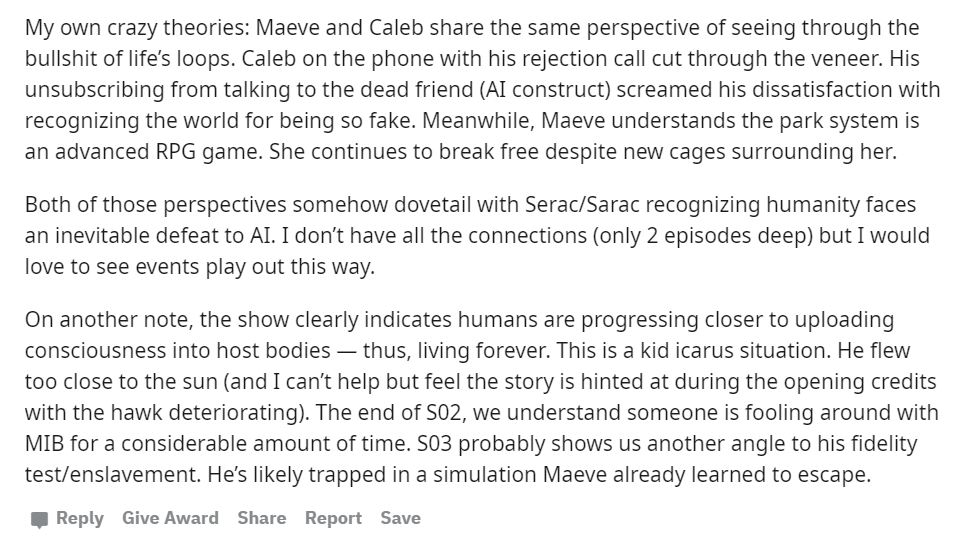Share this comment
This screenshot has width=967, height=559.
261,518
